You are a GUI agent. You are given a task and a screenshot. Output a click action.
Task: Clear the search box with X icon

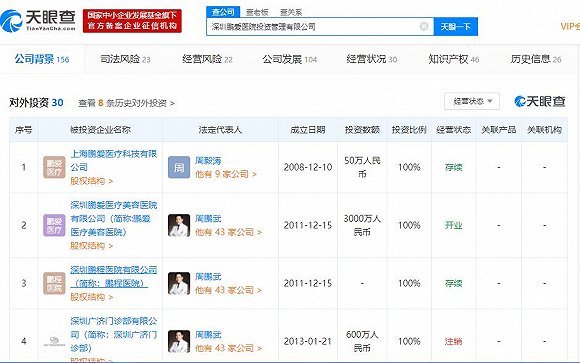[424, 26]
